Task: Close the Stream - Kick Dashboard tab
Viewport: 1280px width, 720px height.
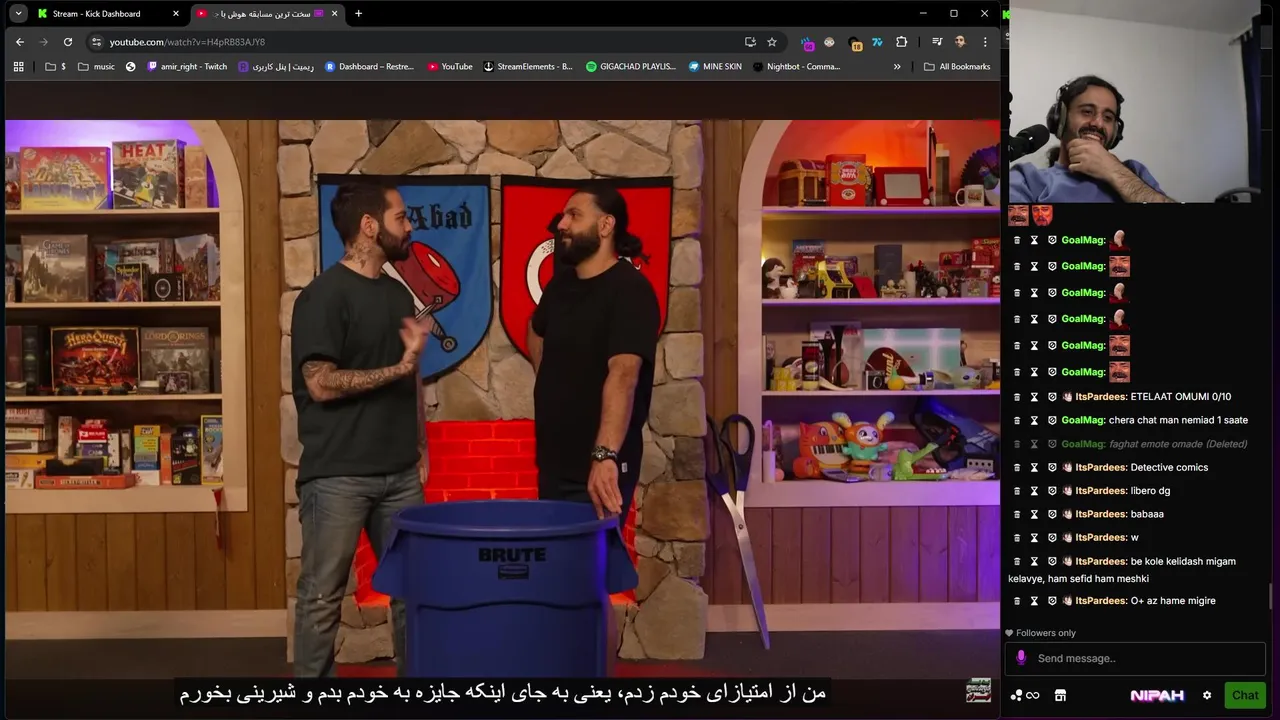Action: tap(176, 14)
